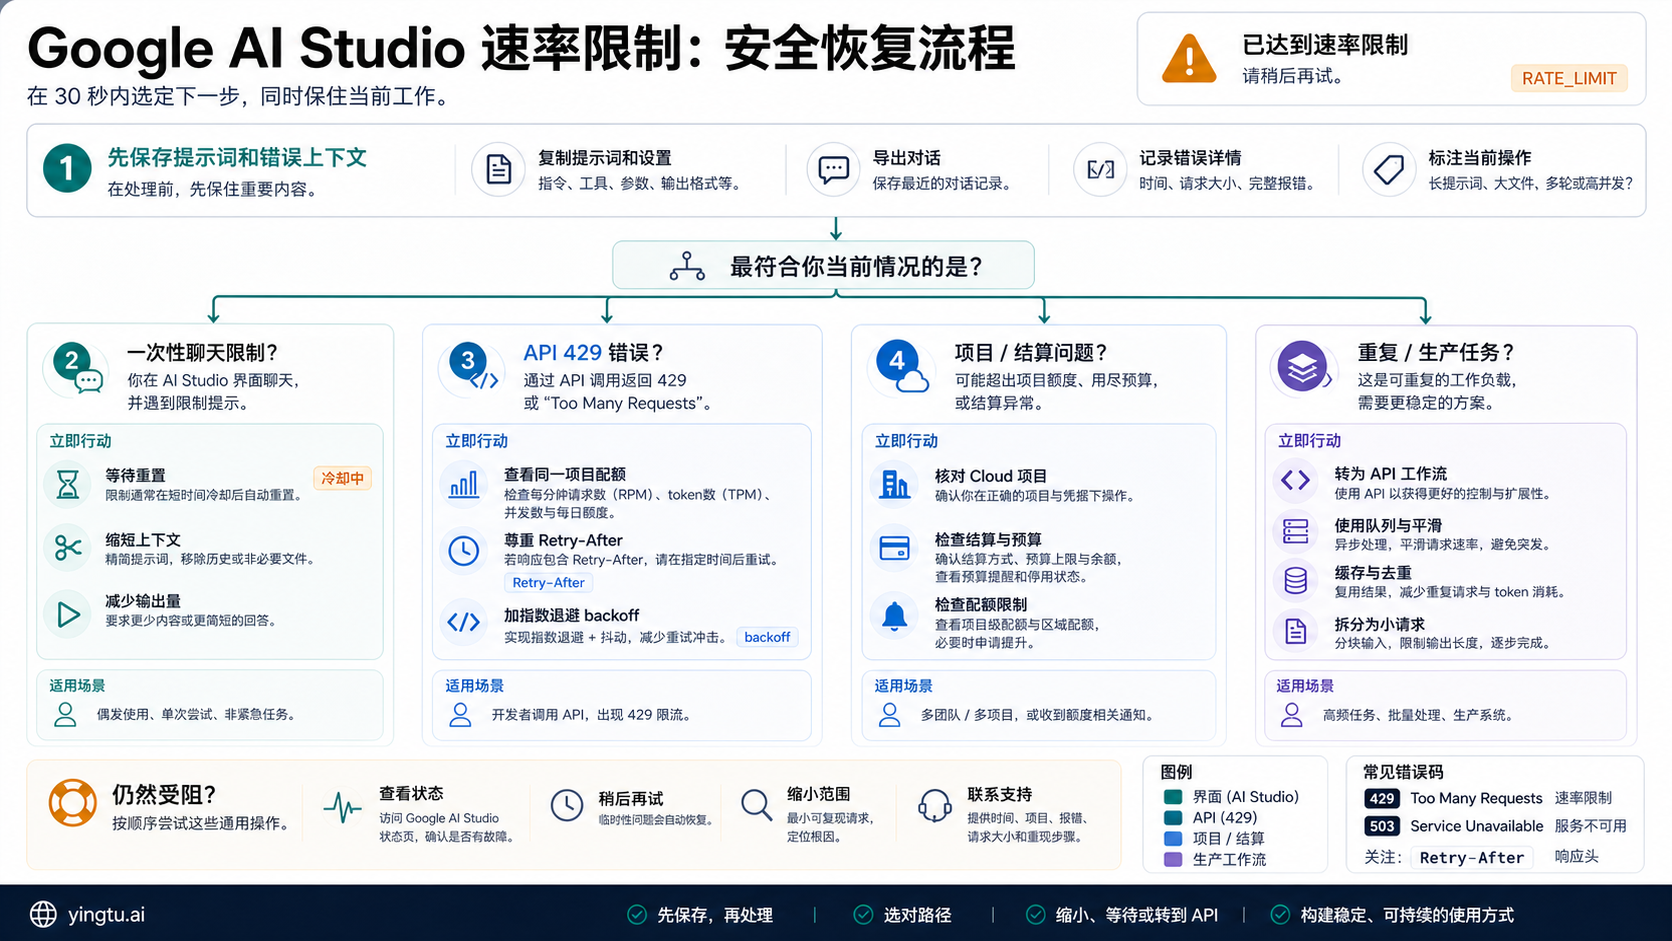Click the checkmark beside 选对路径
This screenshot has width=1672, height=941.
click(x=863, y=914)
